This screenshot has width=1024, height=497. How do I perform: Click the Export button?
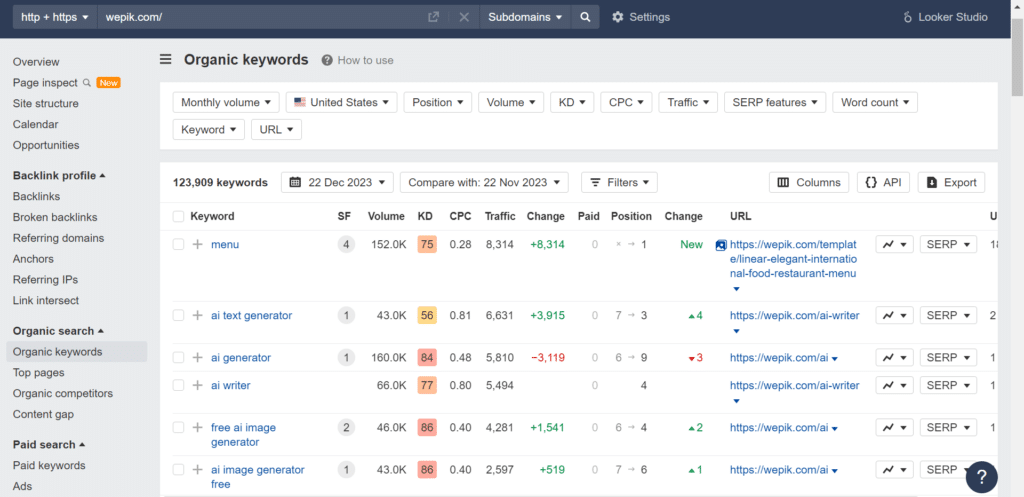click(951, 182)
